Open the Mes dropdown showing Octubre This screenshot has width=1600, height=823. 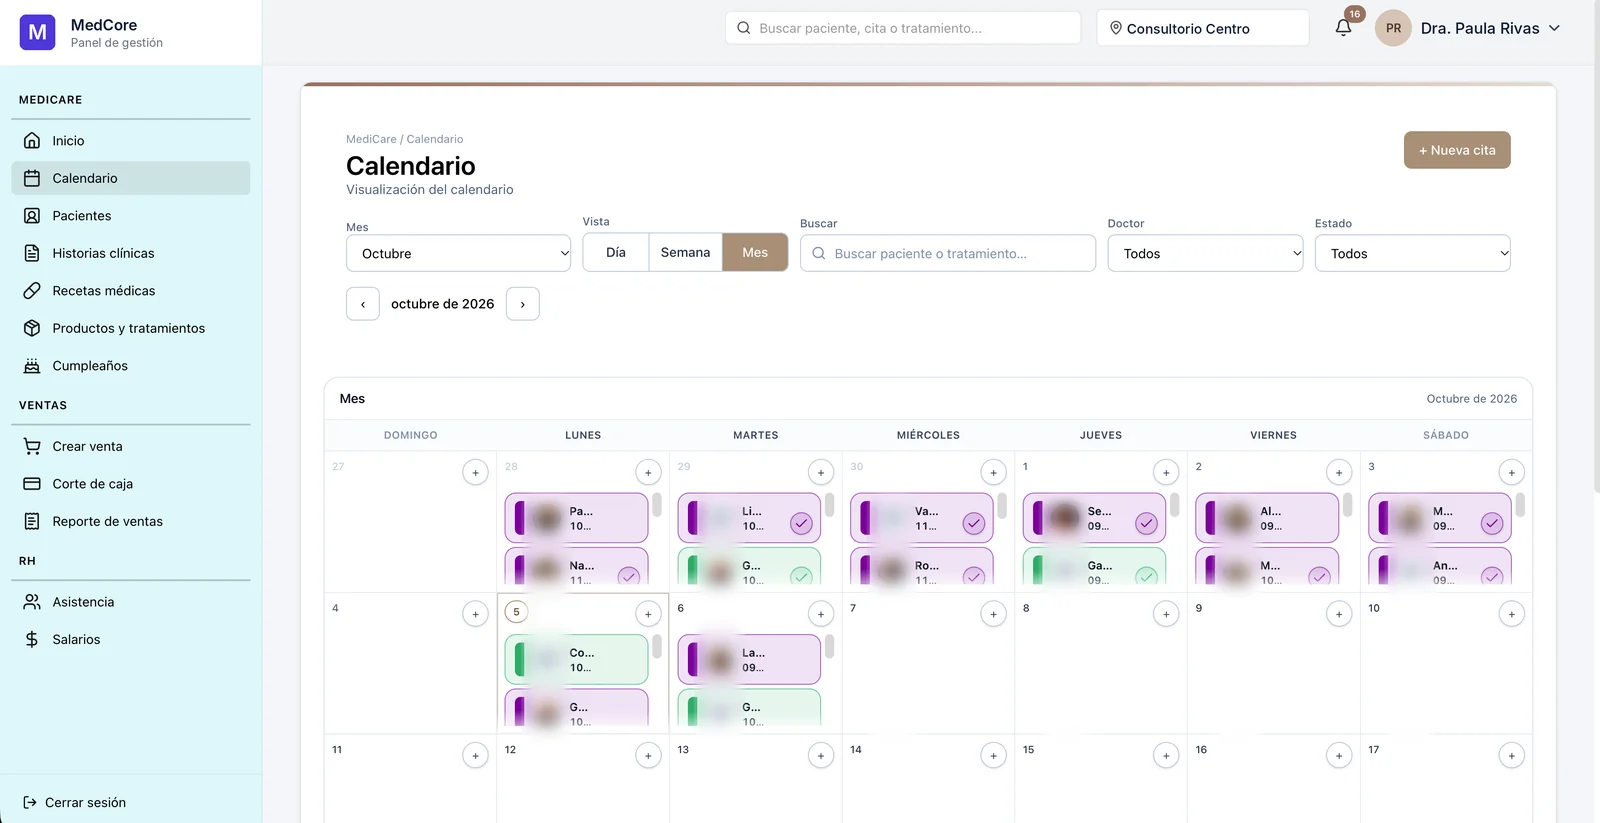click(459, 253)
